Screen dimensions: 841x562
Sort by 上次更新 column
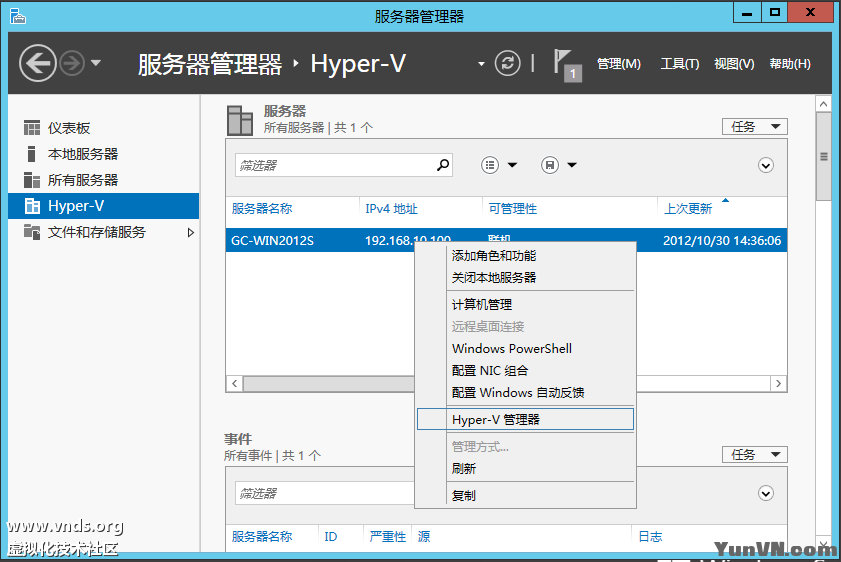tap(688, 209)
